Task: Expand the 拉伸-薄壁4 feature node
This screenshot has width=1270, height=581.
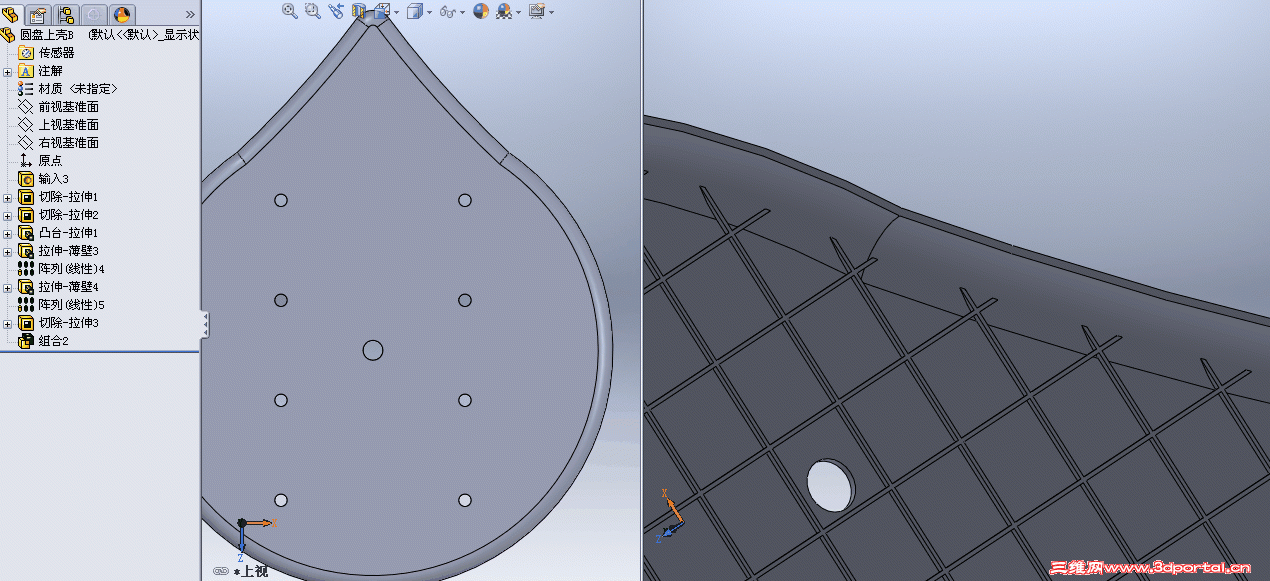Action: pyautogui.click(x=8, y=287)
